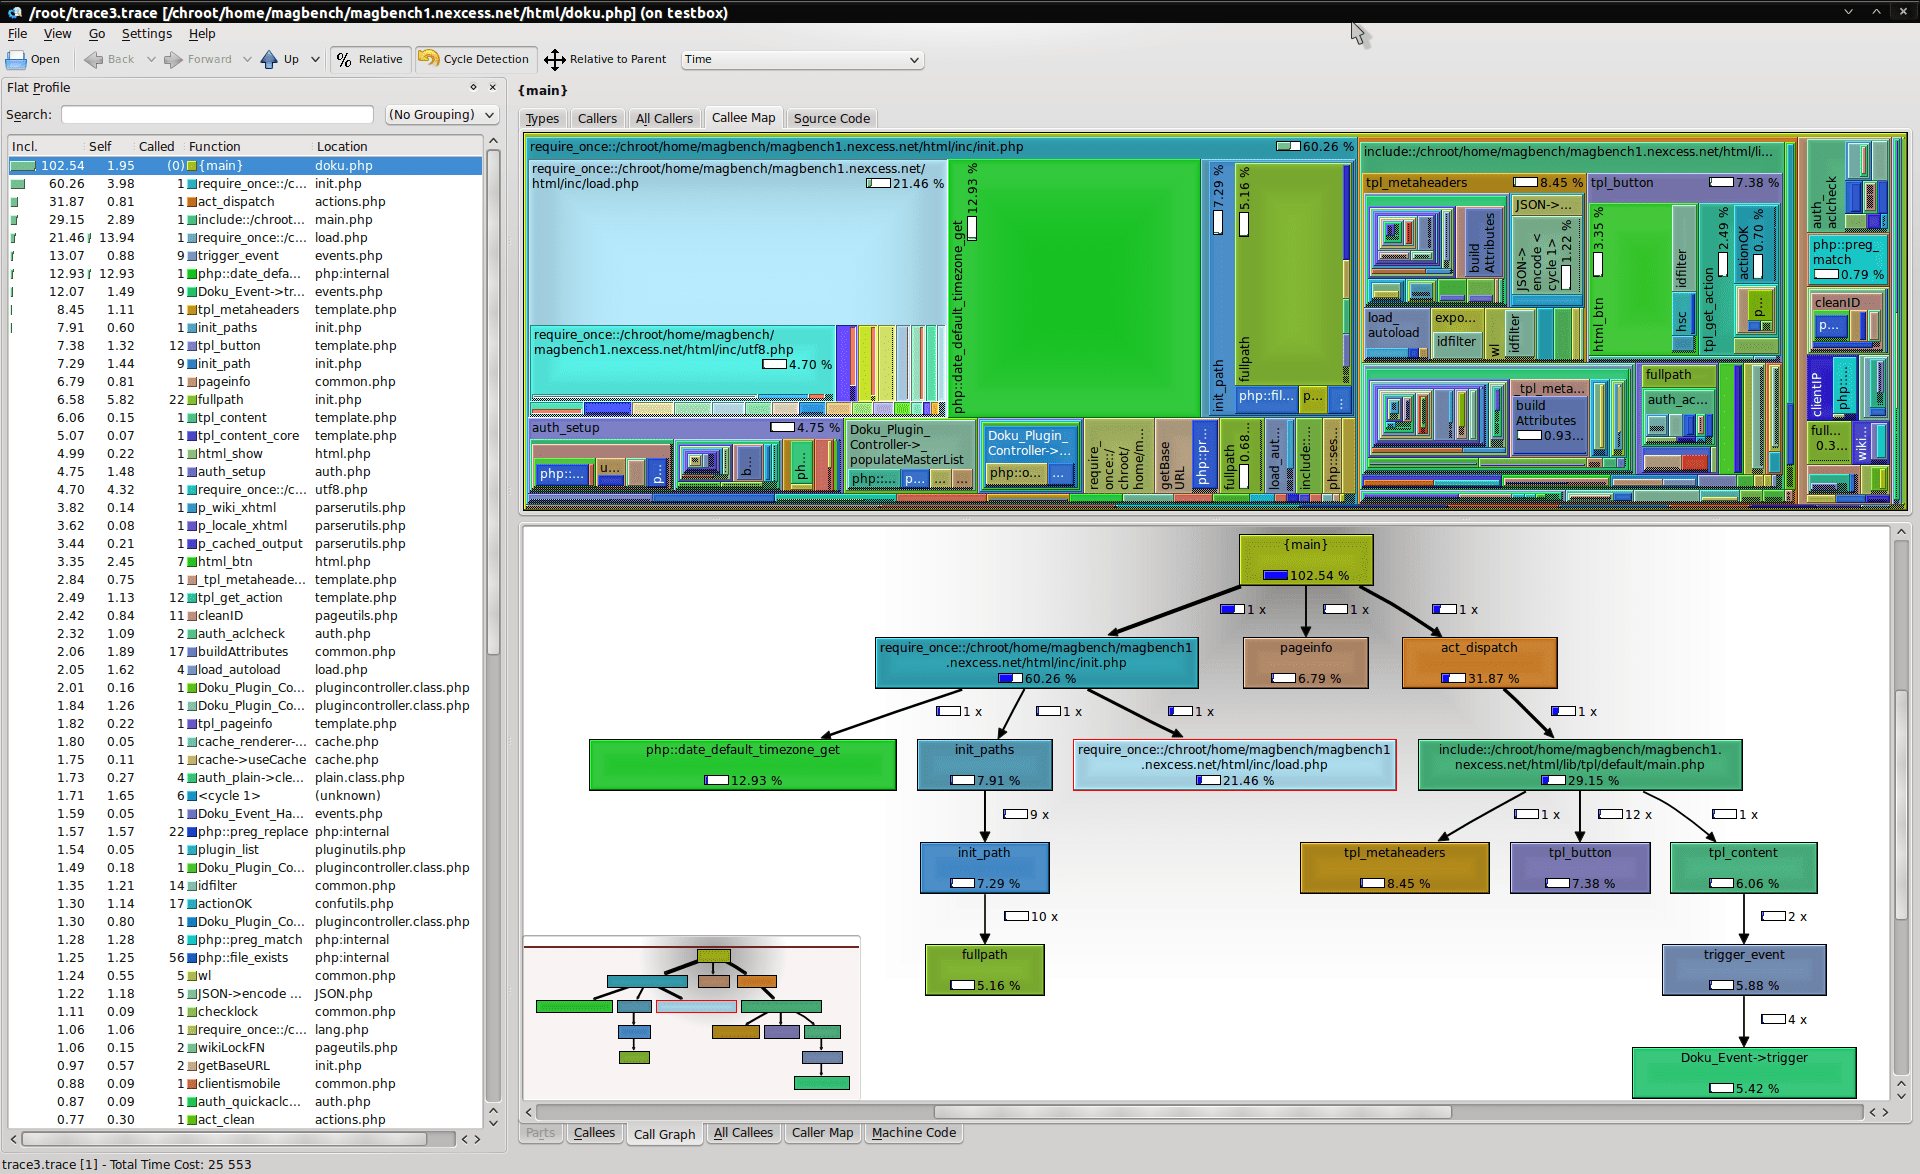The width and height of the screenshot is (1920, 1174).
Task: Toggle Relative to Parent
Action: point(605,60)
